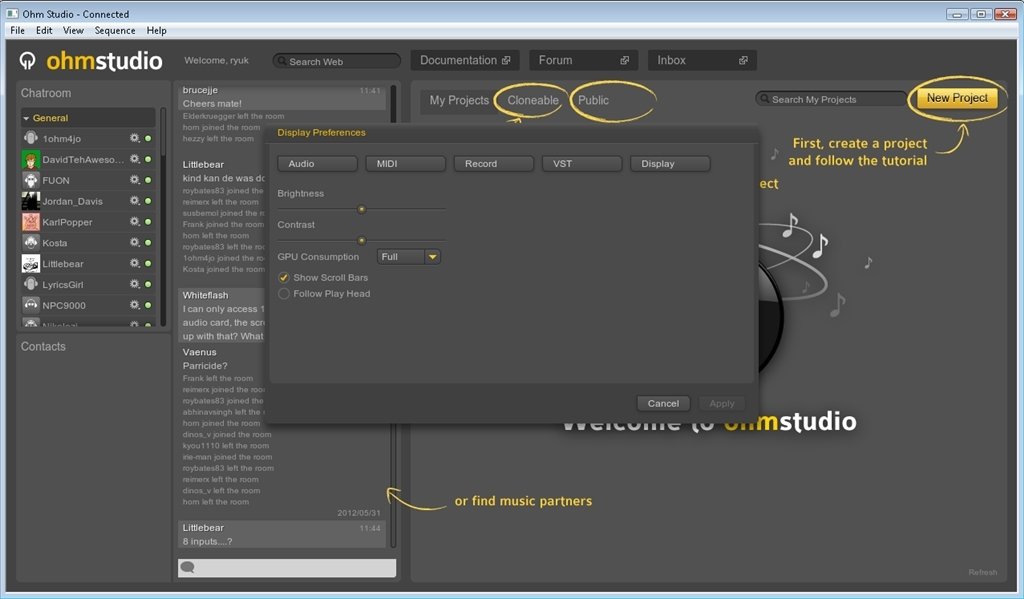1024x599 pixels.
Task: Click the Contrast slider handle
Action: point(361,240)
